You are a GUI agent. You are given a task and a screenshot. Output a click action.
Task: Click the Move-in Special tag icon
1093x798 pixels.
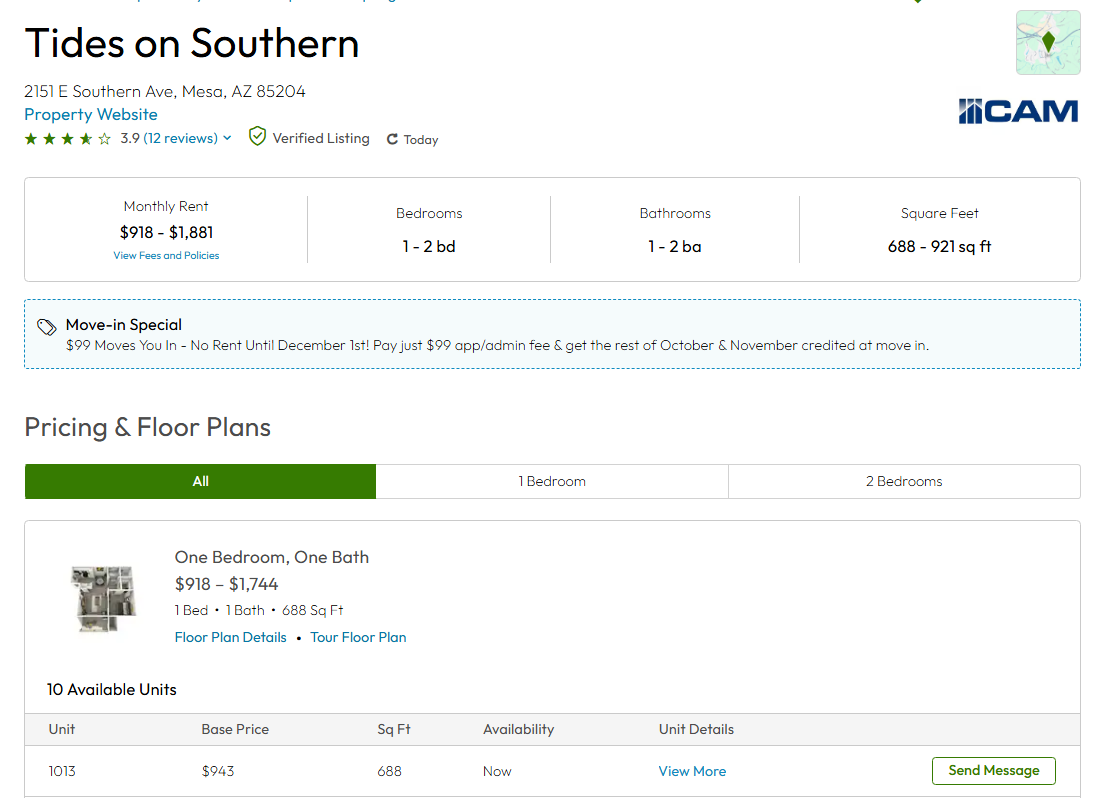tap(46, 327)
